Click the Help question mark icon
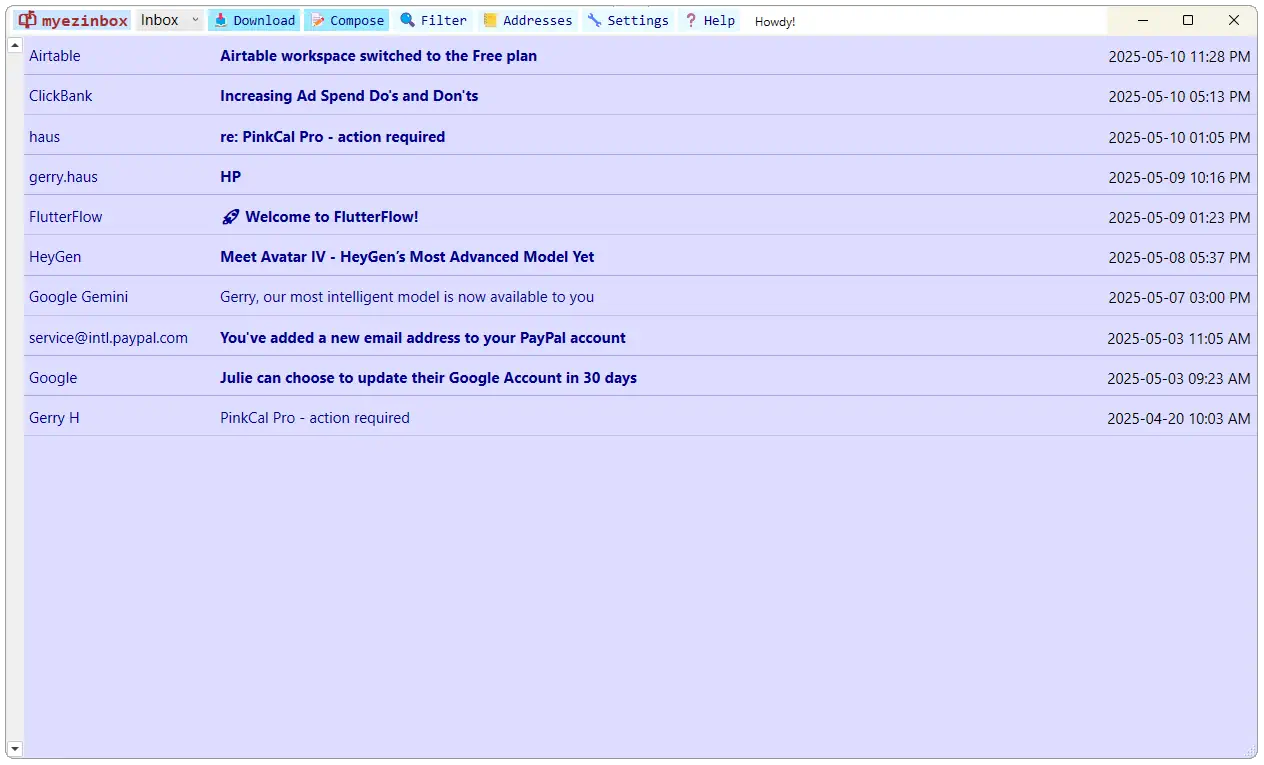1264x765 pixels. [690, 20]
